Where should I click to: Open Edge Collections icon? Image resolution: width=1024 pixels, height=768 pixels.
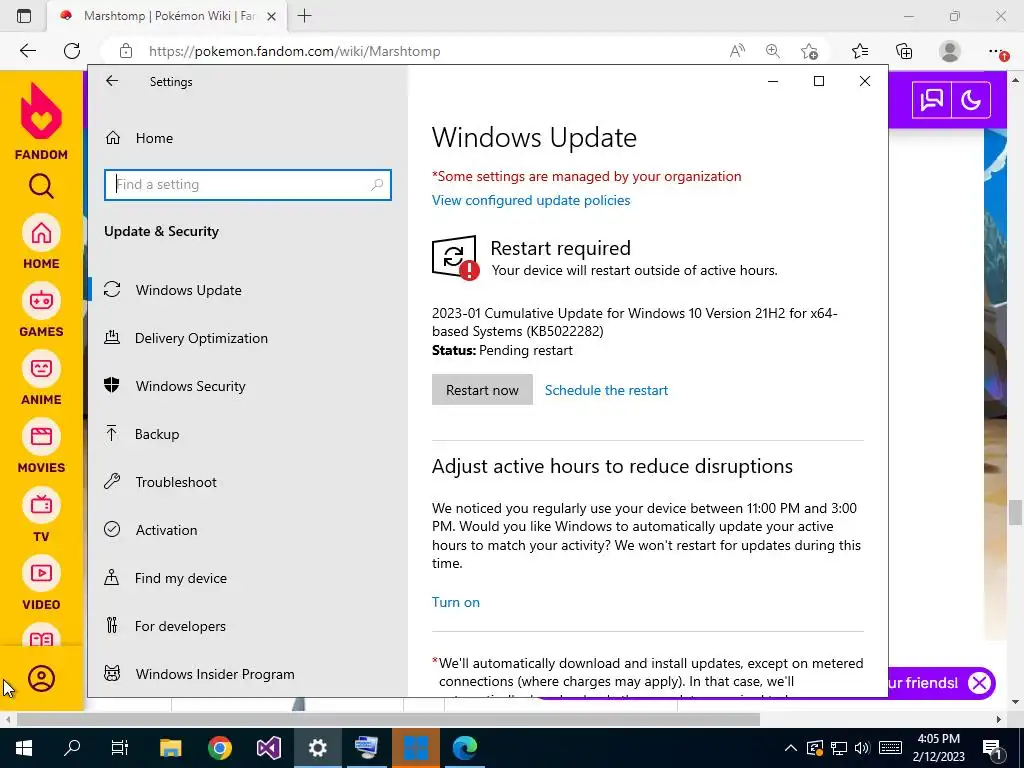pos(904,51)
